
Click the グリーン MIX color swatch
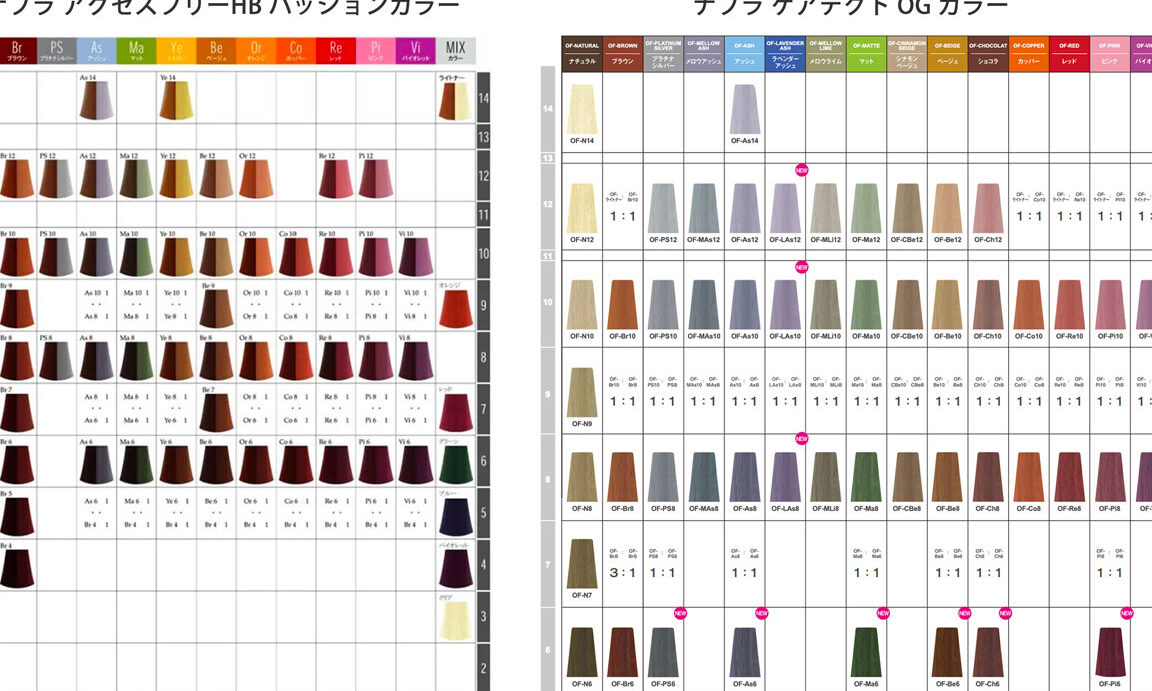(x=456, y=465)
